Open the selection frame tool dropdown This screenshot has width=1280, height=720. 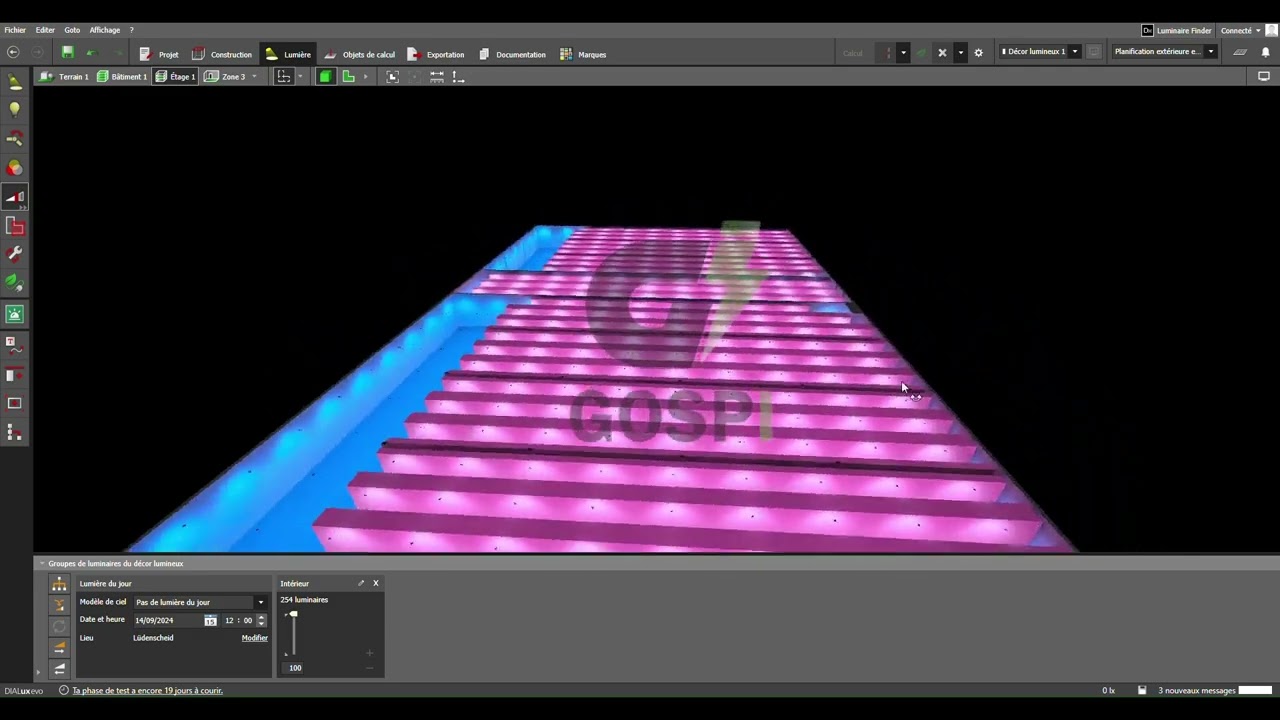pyautogui.click(x=300, y=76)
